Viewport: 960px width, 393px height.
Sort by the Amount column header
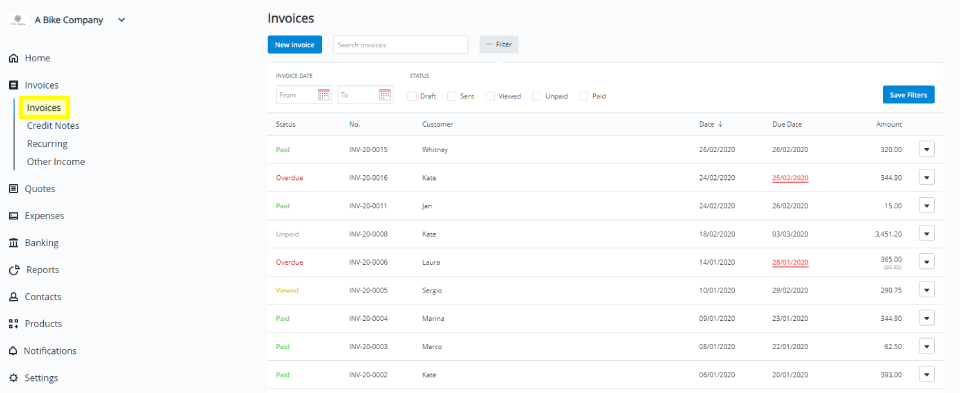click(889, 124)
